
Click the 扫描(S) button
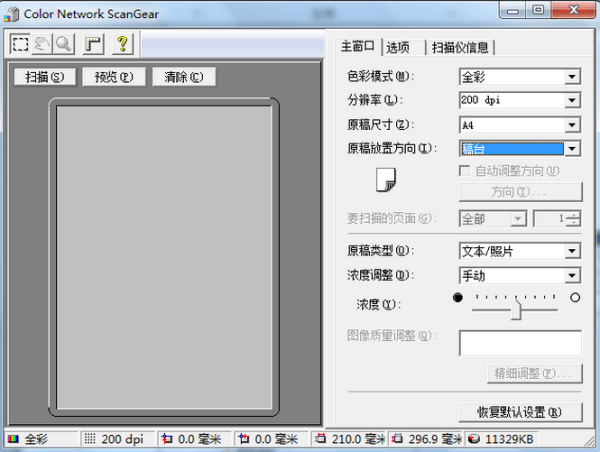click(45, 77)
